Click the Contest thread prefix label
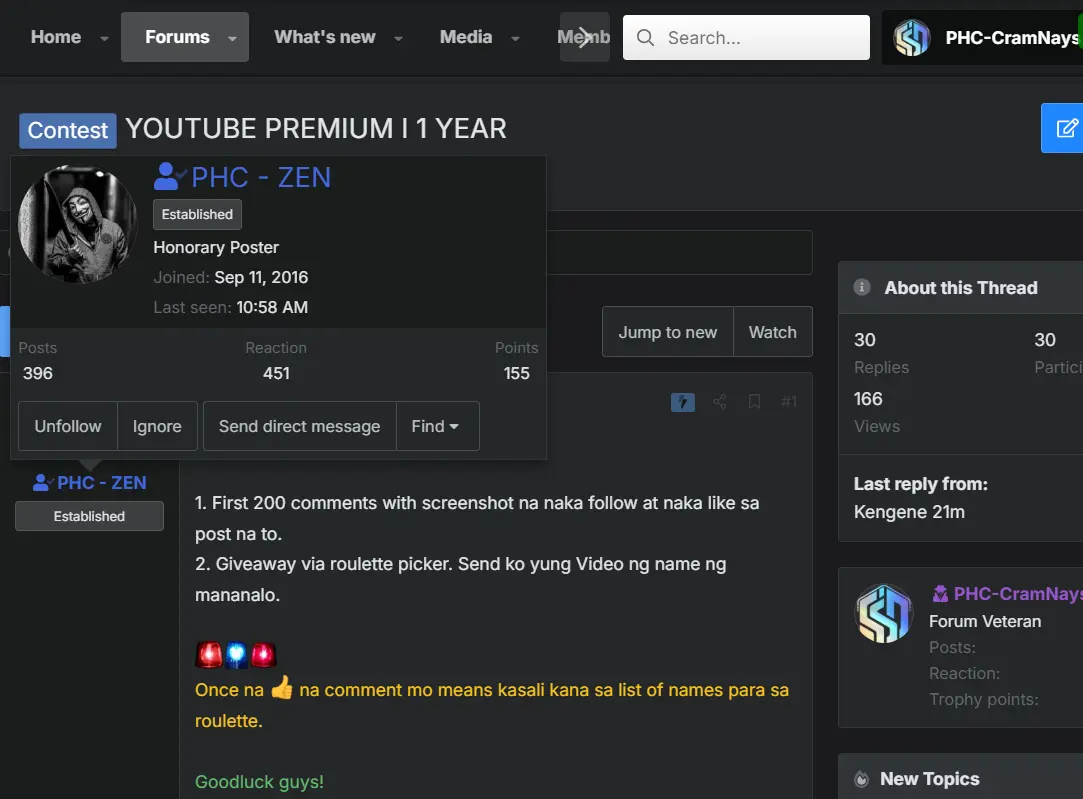The height and width of the screenshot is (799, 1083). tap(68, 131)
